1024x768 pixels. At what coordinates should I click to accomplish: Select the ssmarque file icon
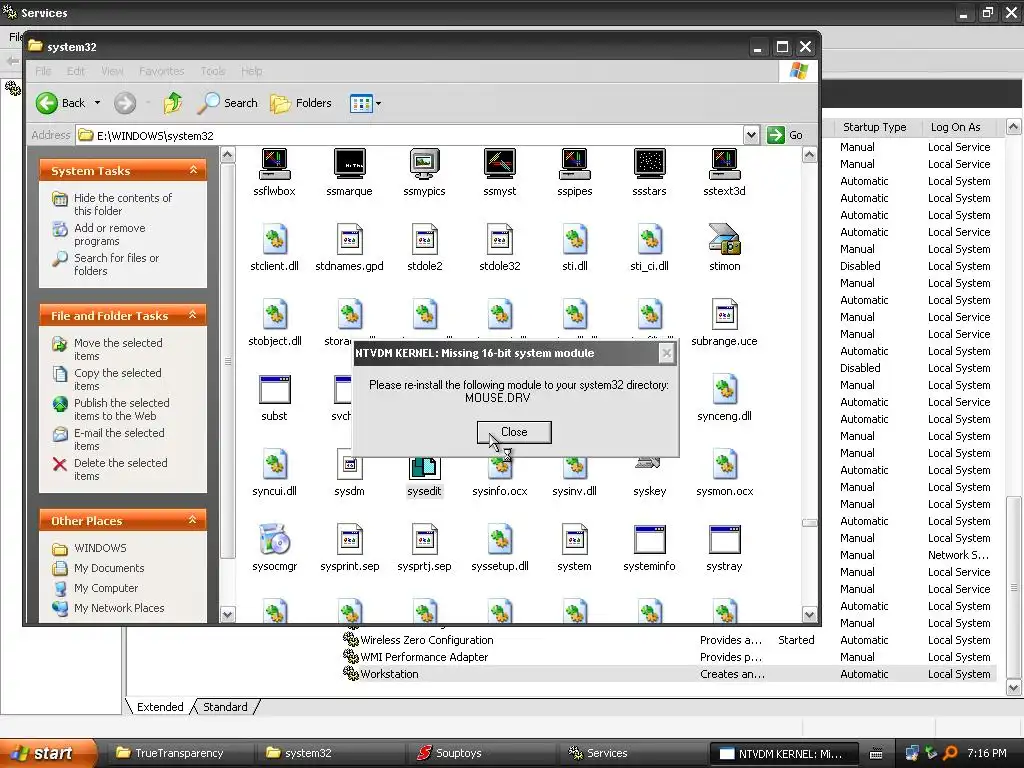click(x=349, y=165)
